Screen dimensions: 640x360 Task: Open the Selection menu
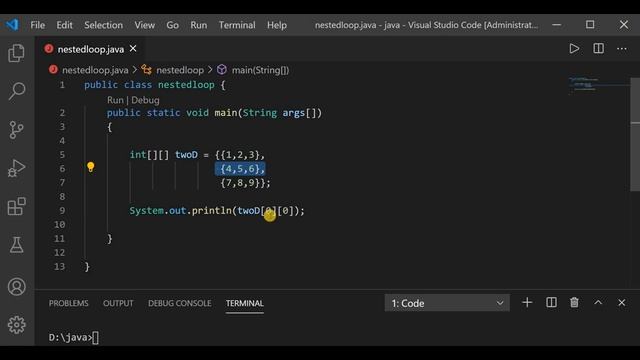(103, 25)
